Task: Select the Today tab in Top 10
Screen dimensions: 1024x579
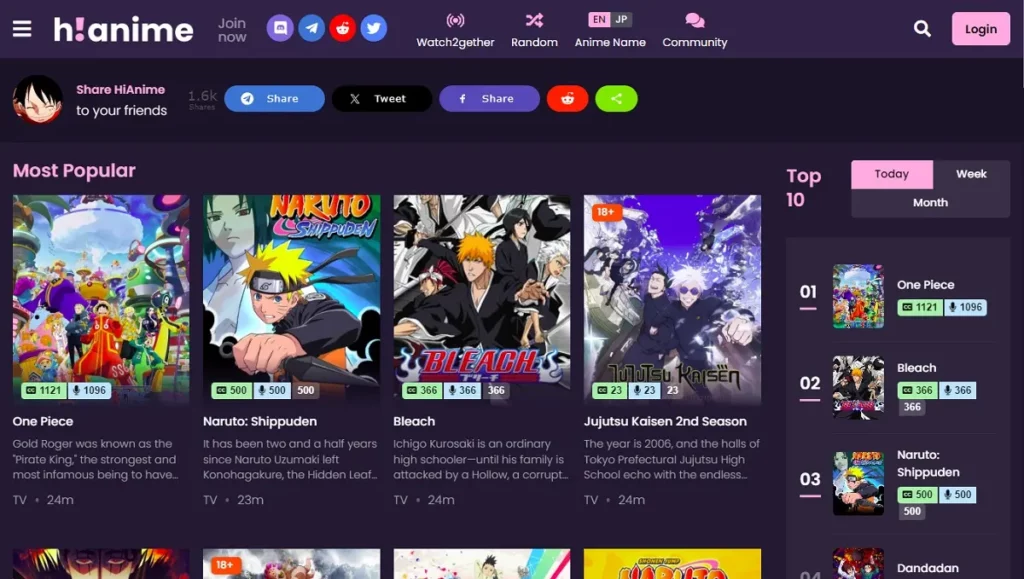Action: point(891,174)
